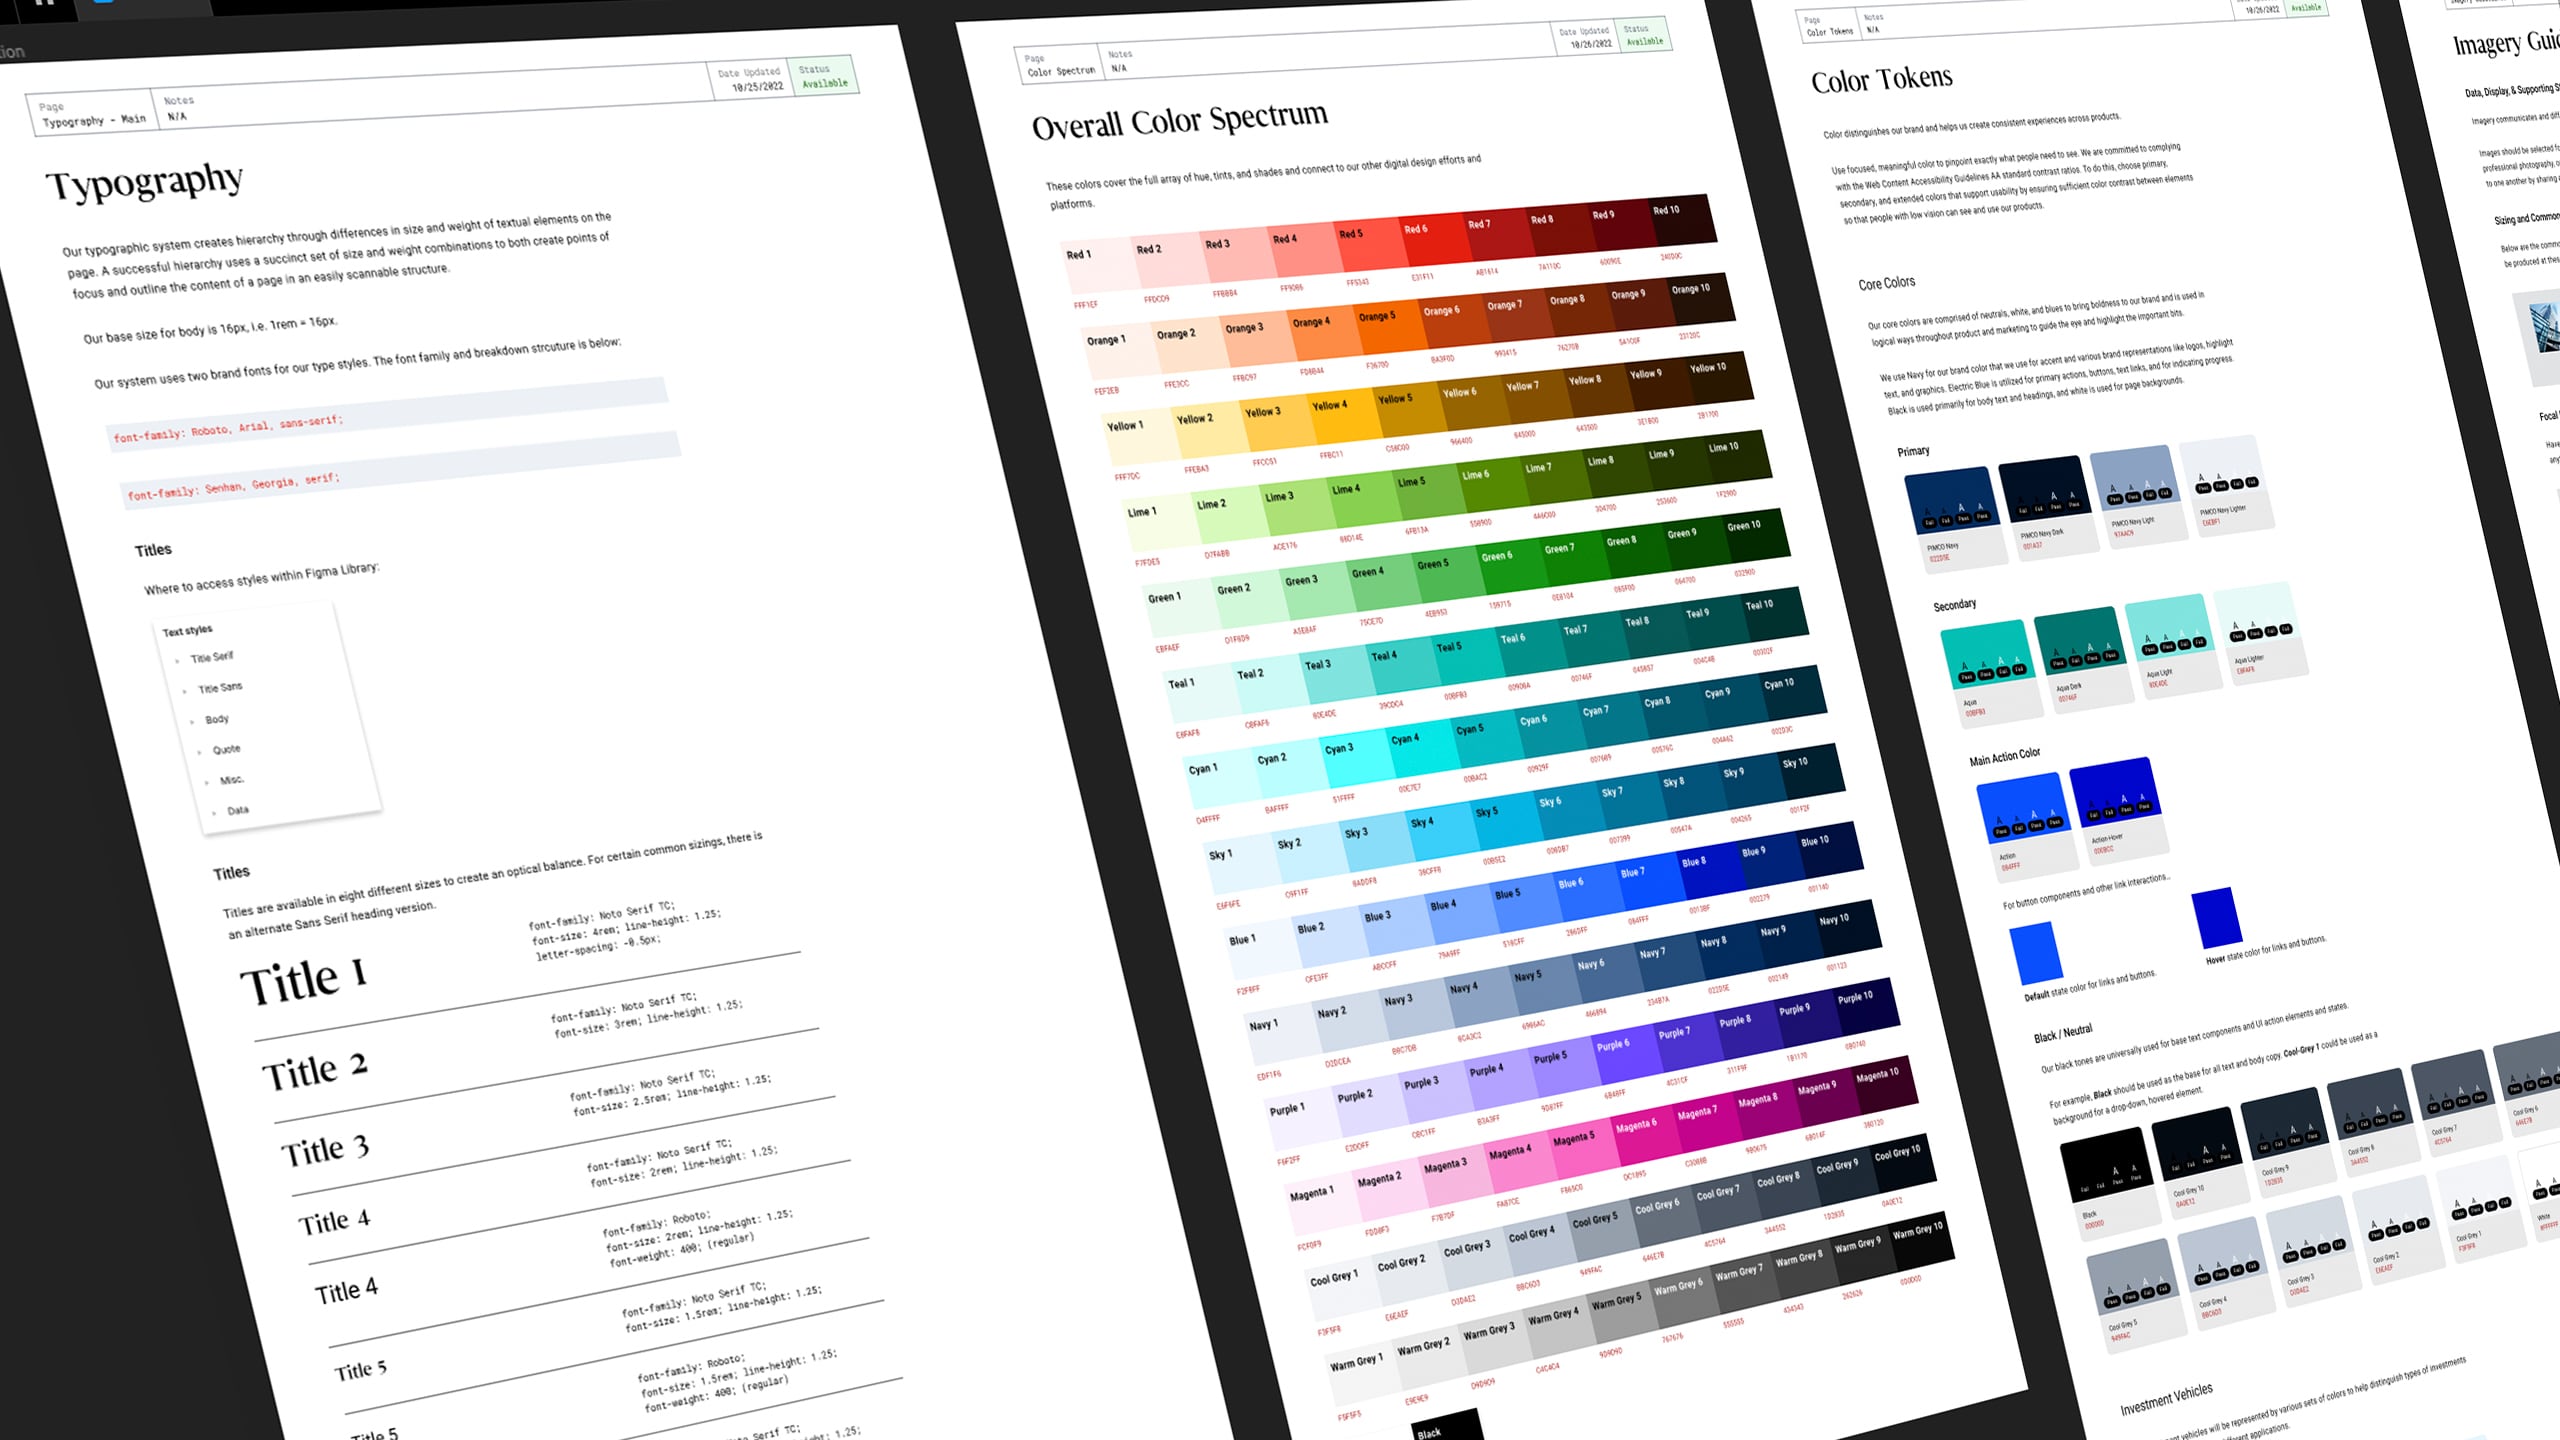Expand the Title Sans text style group

tap(185, 691)
